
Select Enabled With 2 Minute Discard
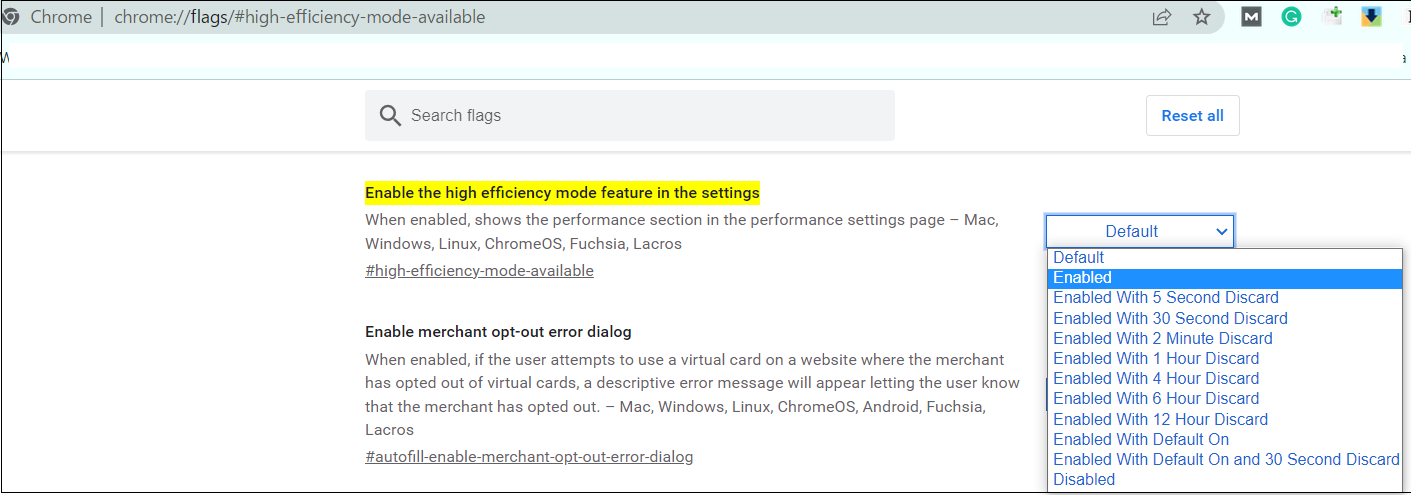tap(1162, 338)
